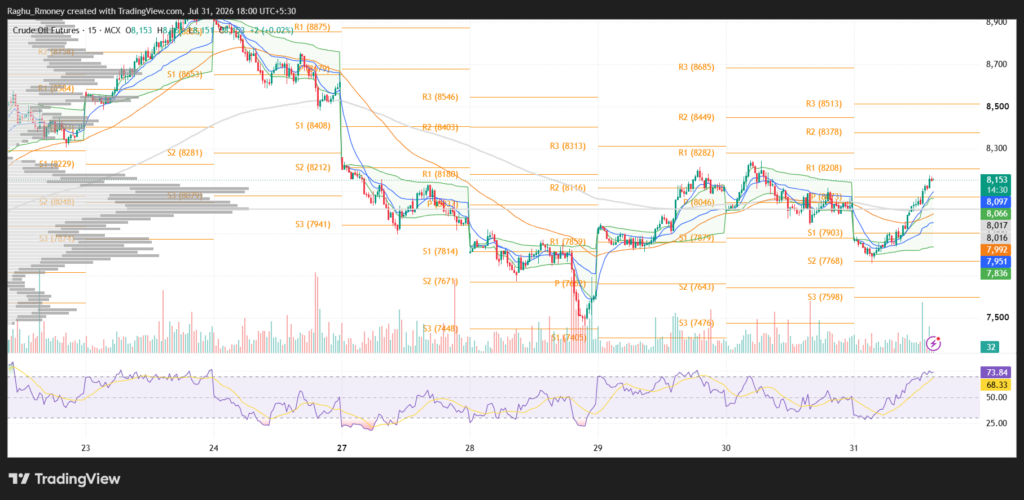Click the R1 (8875) pivot label
This screenshot has width=1024, height=500.
[312, 27]
